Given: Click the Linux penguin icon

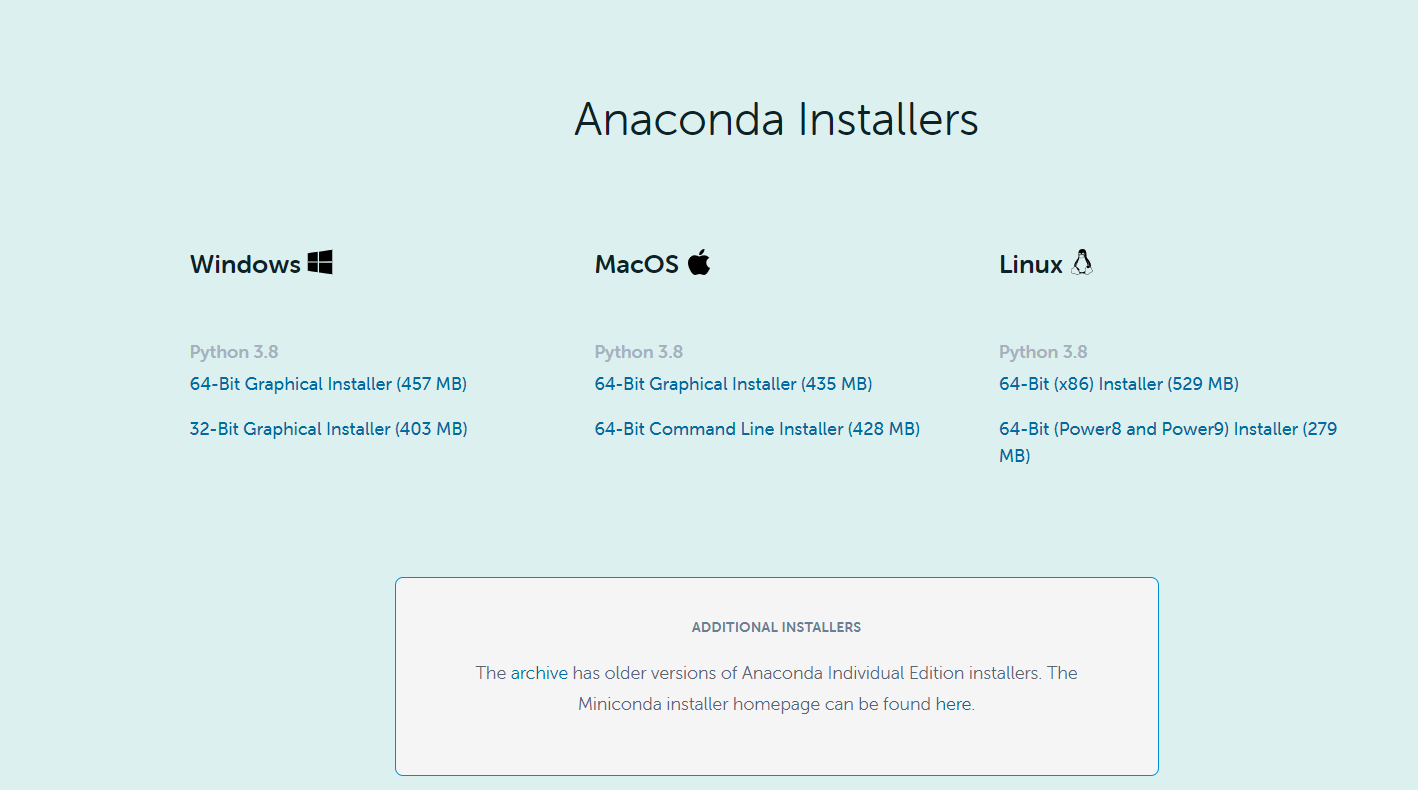Looking at the screenshot, I should click(1082, 262).
